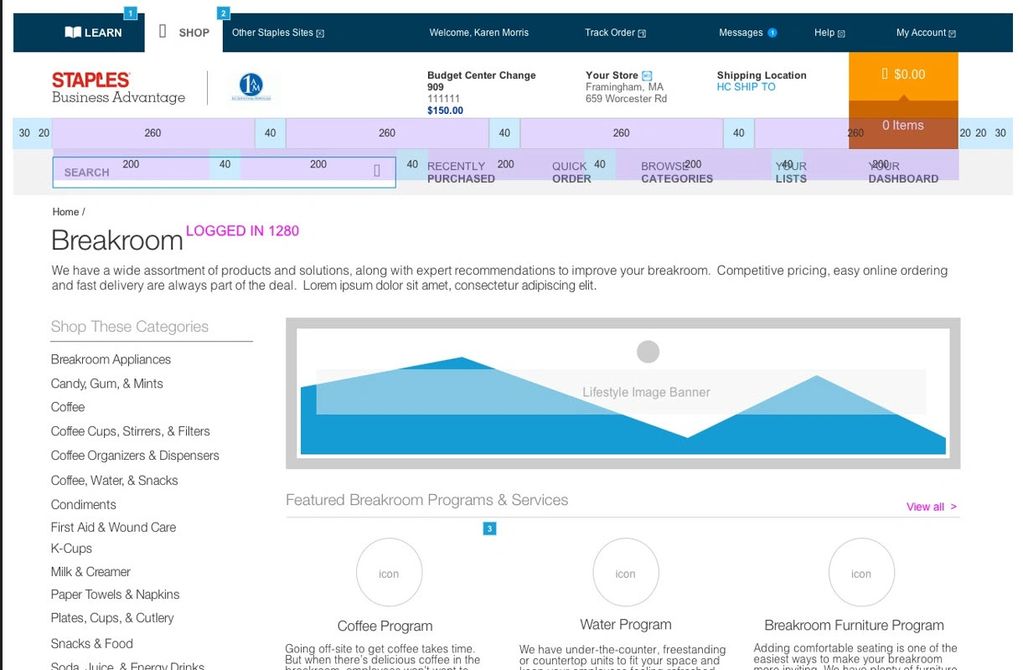Select Breakroom Appliances category
The height and width of the screenshot is (670, 1023).
coord(111,359)
